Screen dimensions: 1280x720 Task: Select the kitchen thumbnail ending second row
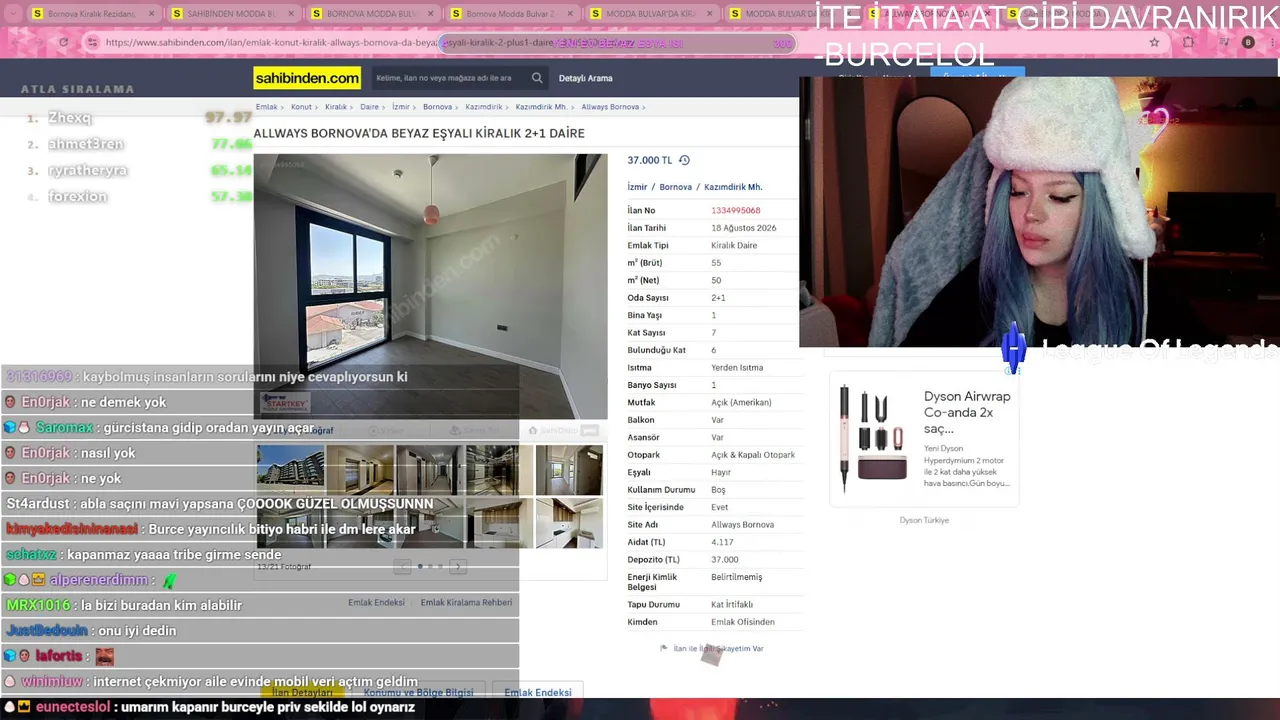click(x=569, y=523)
